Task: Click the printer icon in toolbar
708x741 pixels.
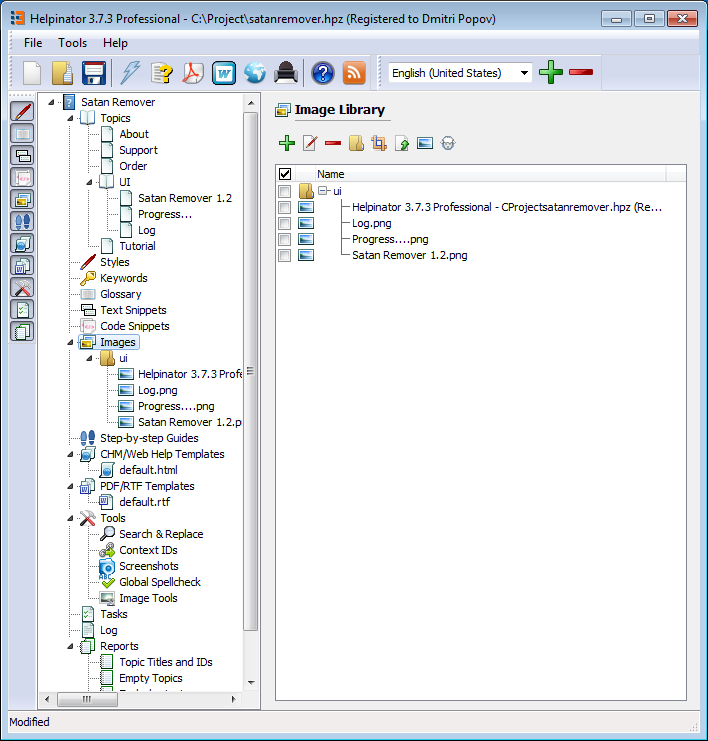Action: [x=285, y=73]
